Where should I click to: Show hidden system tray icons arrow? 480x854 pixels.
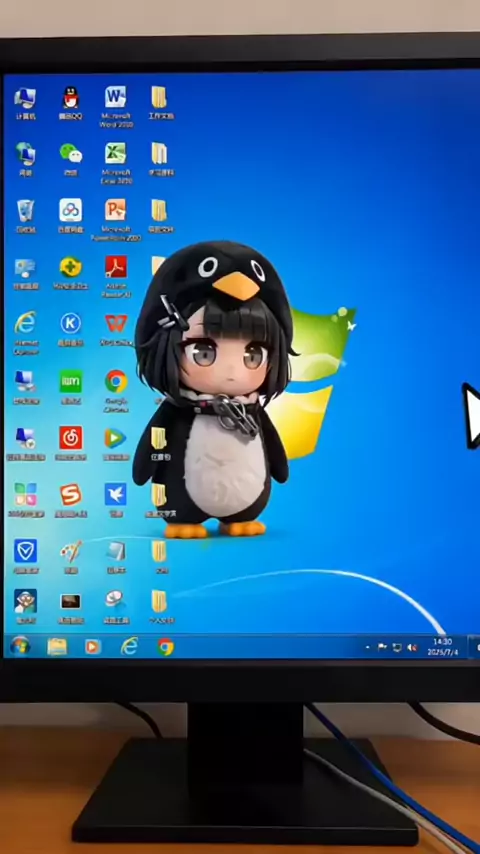tap(367, 648)
